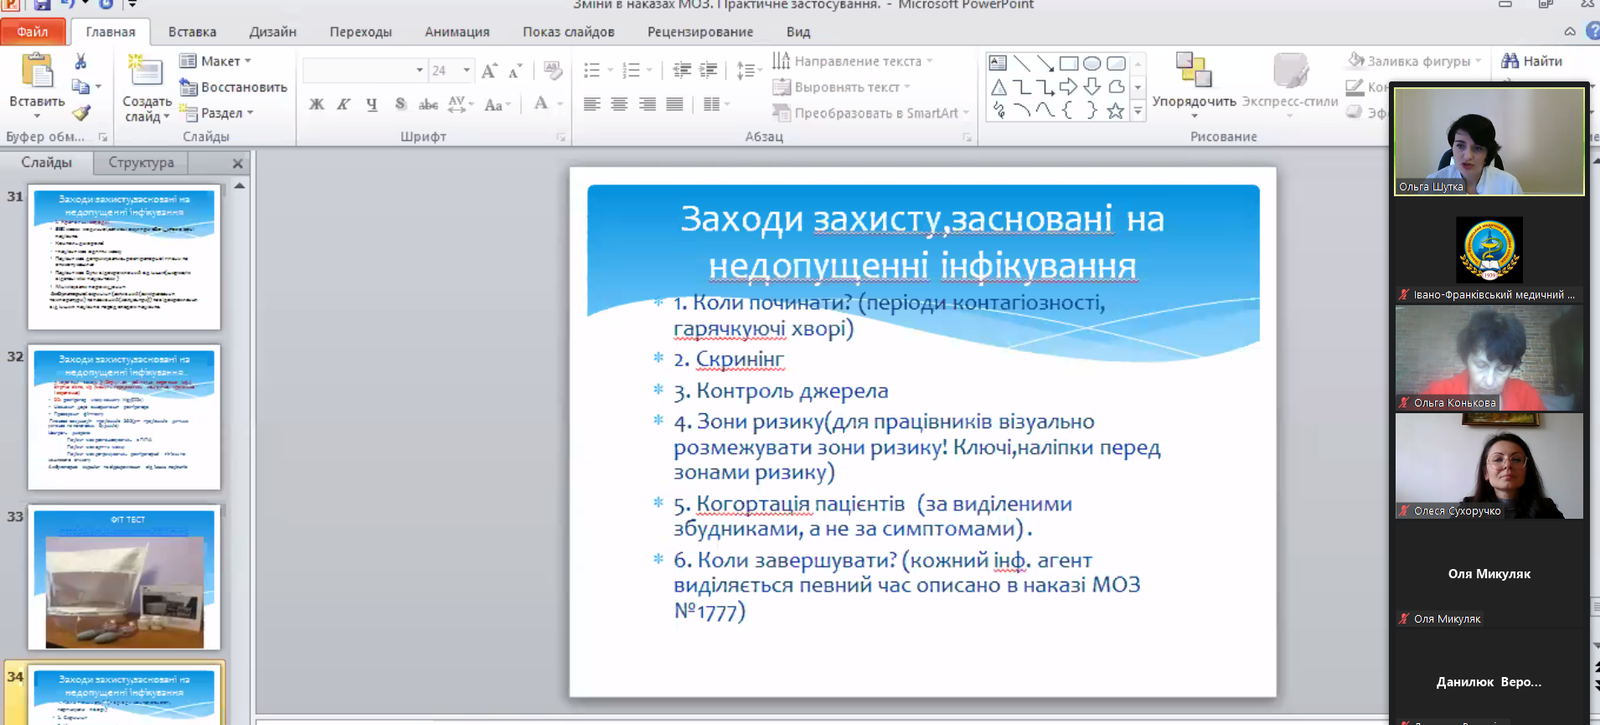Click the clear formatting eraser icon
The width and height of the screenshot is (1600, 725).
coord(553,71)
